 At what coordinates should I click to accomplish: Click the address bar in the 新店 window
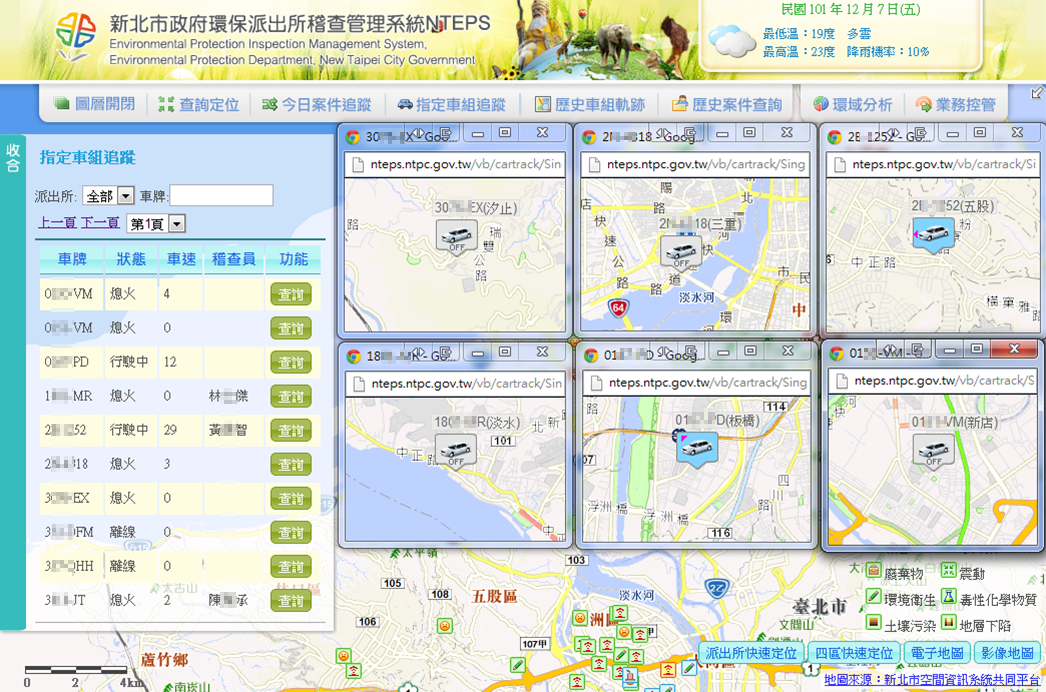932,381
